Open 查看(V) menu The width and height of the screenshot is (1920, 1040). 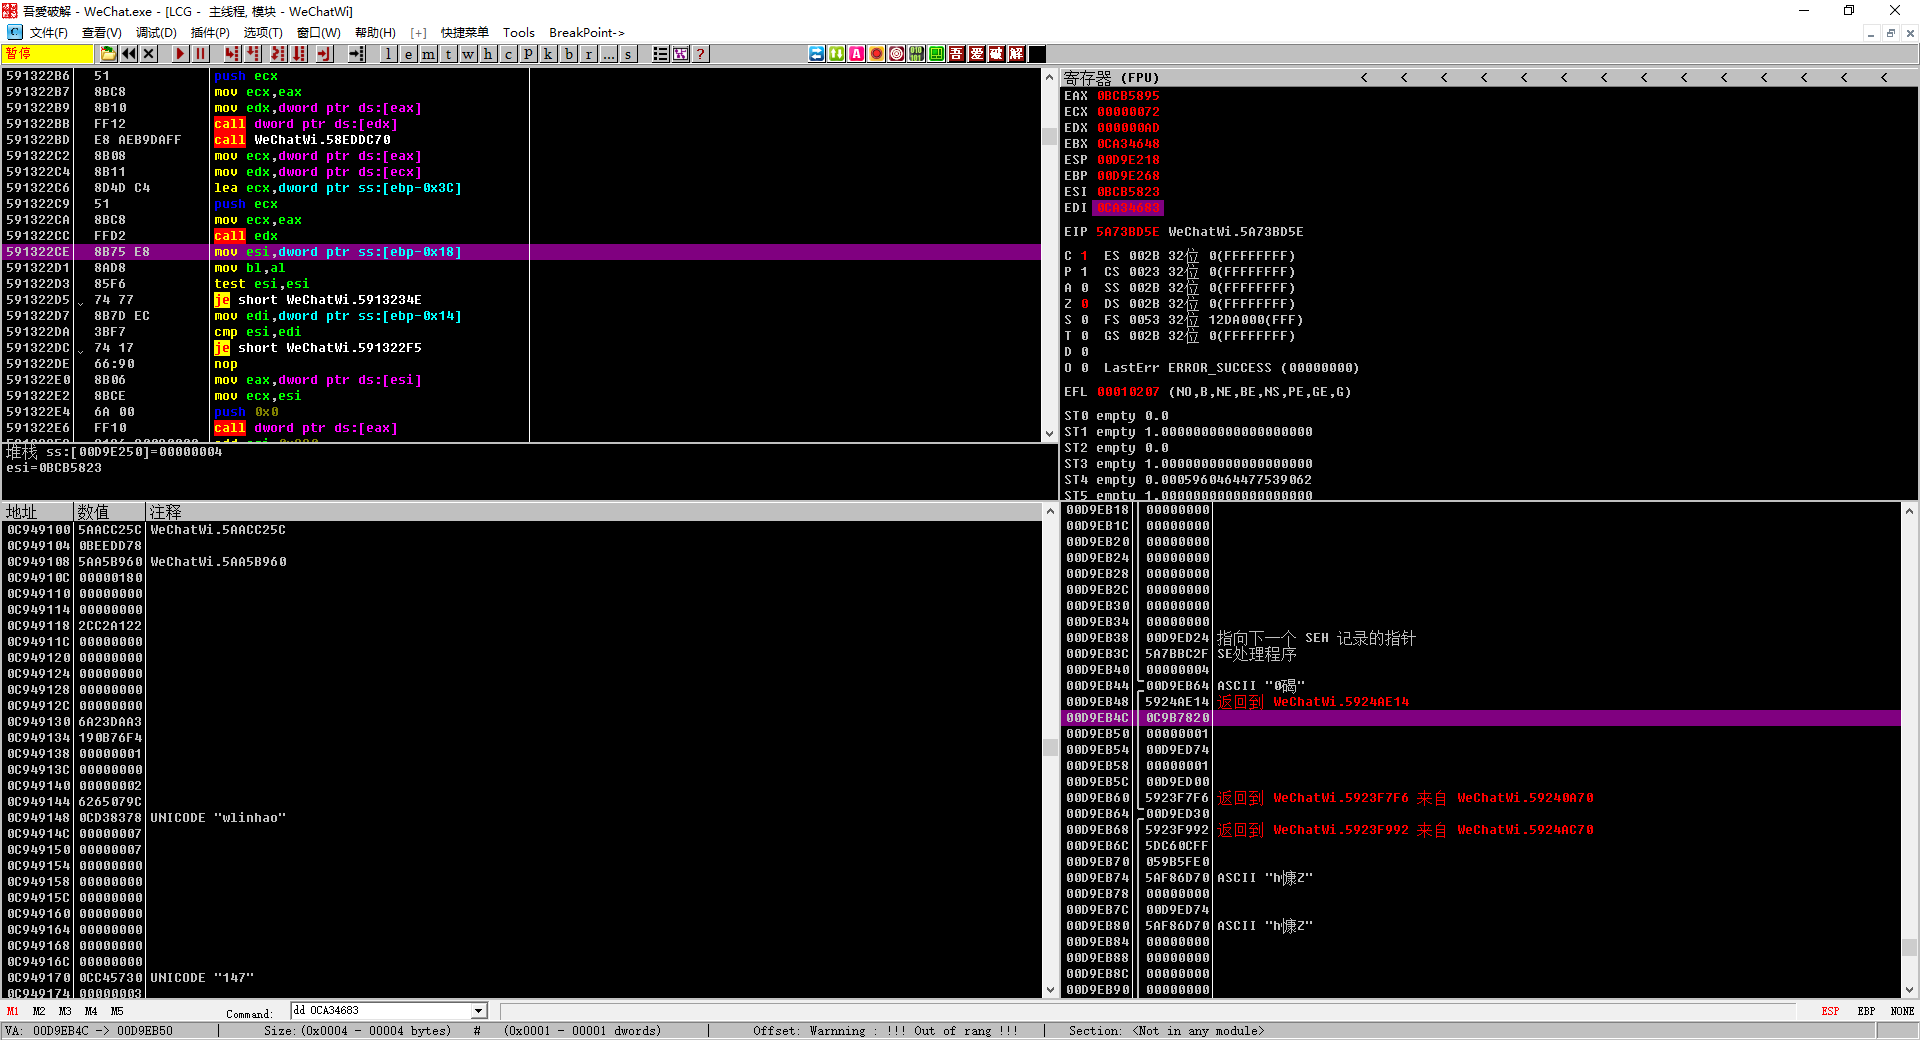point(102,33)
